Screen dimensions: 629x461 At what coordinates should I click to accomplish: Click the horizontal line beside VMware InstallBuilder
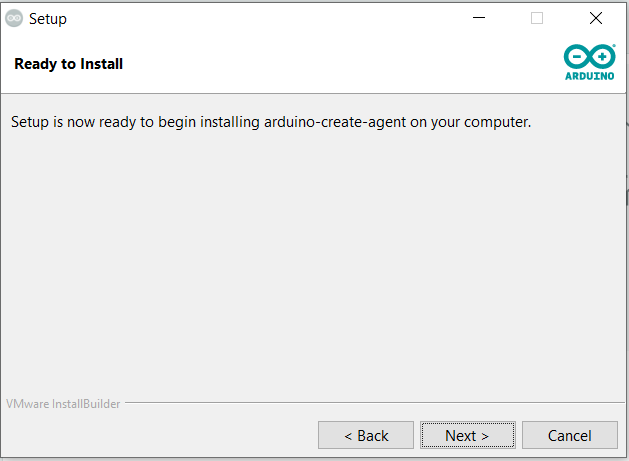375,402
